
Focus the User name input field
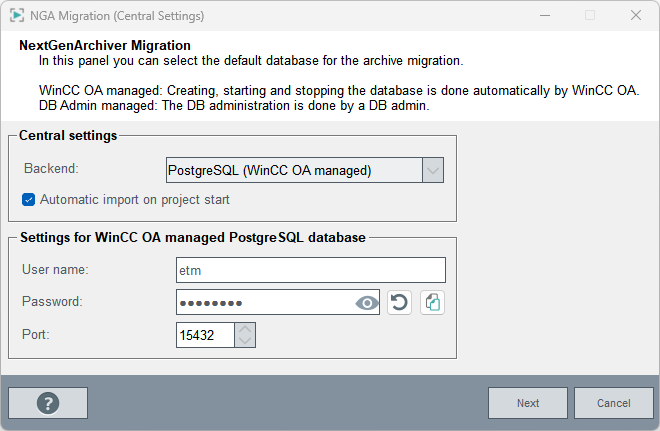coord(310,270)
